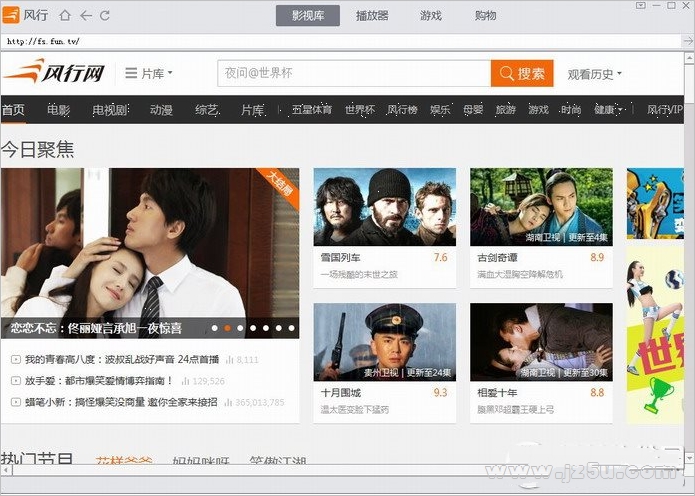Viewport: 695px width, 496px height.
Task: Click the orange 搜索 button
Action: tap(522, 73)
